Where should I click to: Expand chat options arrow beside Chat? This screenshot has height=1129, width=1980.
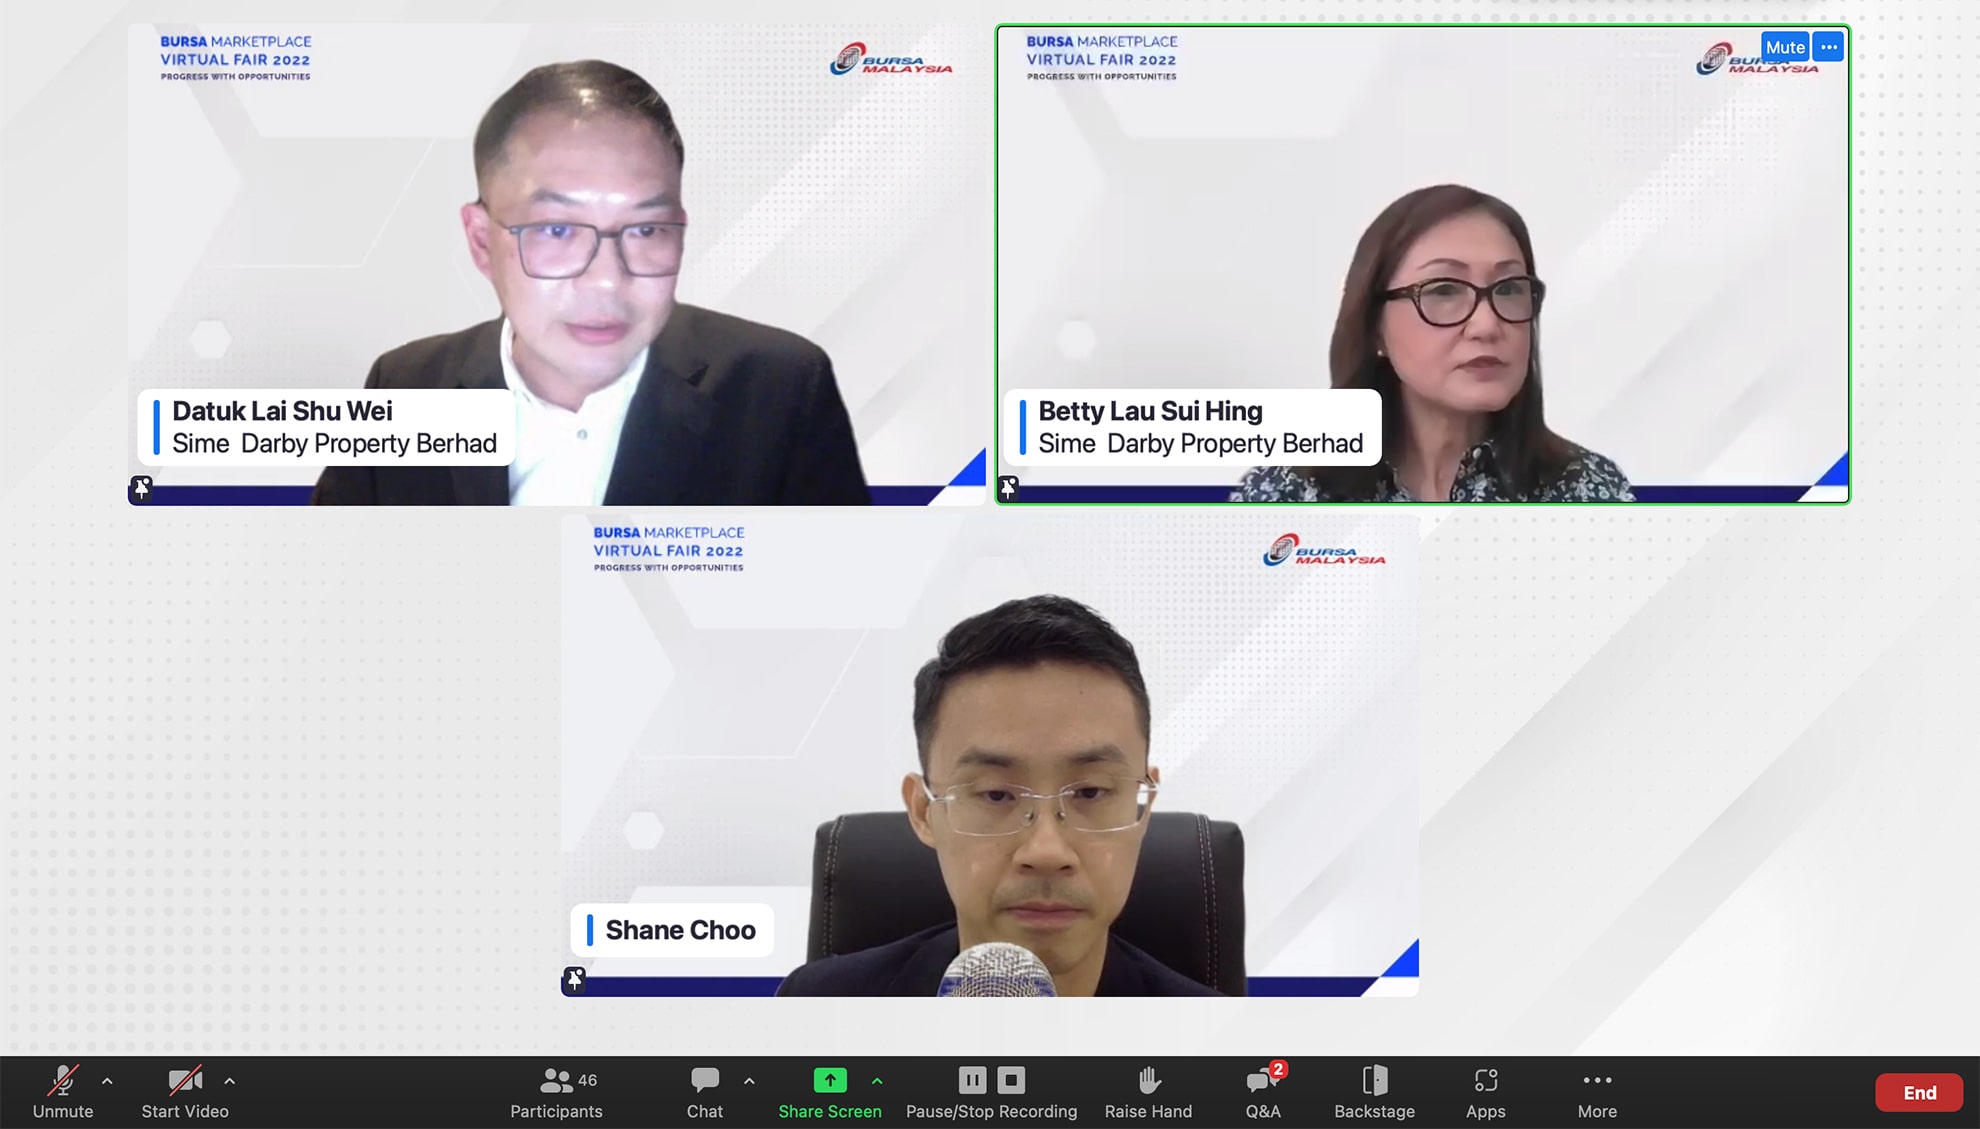click(749, 1081)
